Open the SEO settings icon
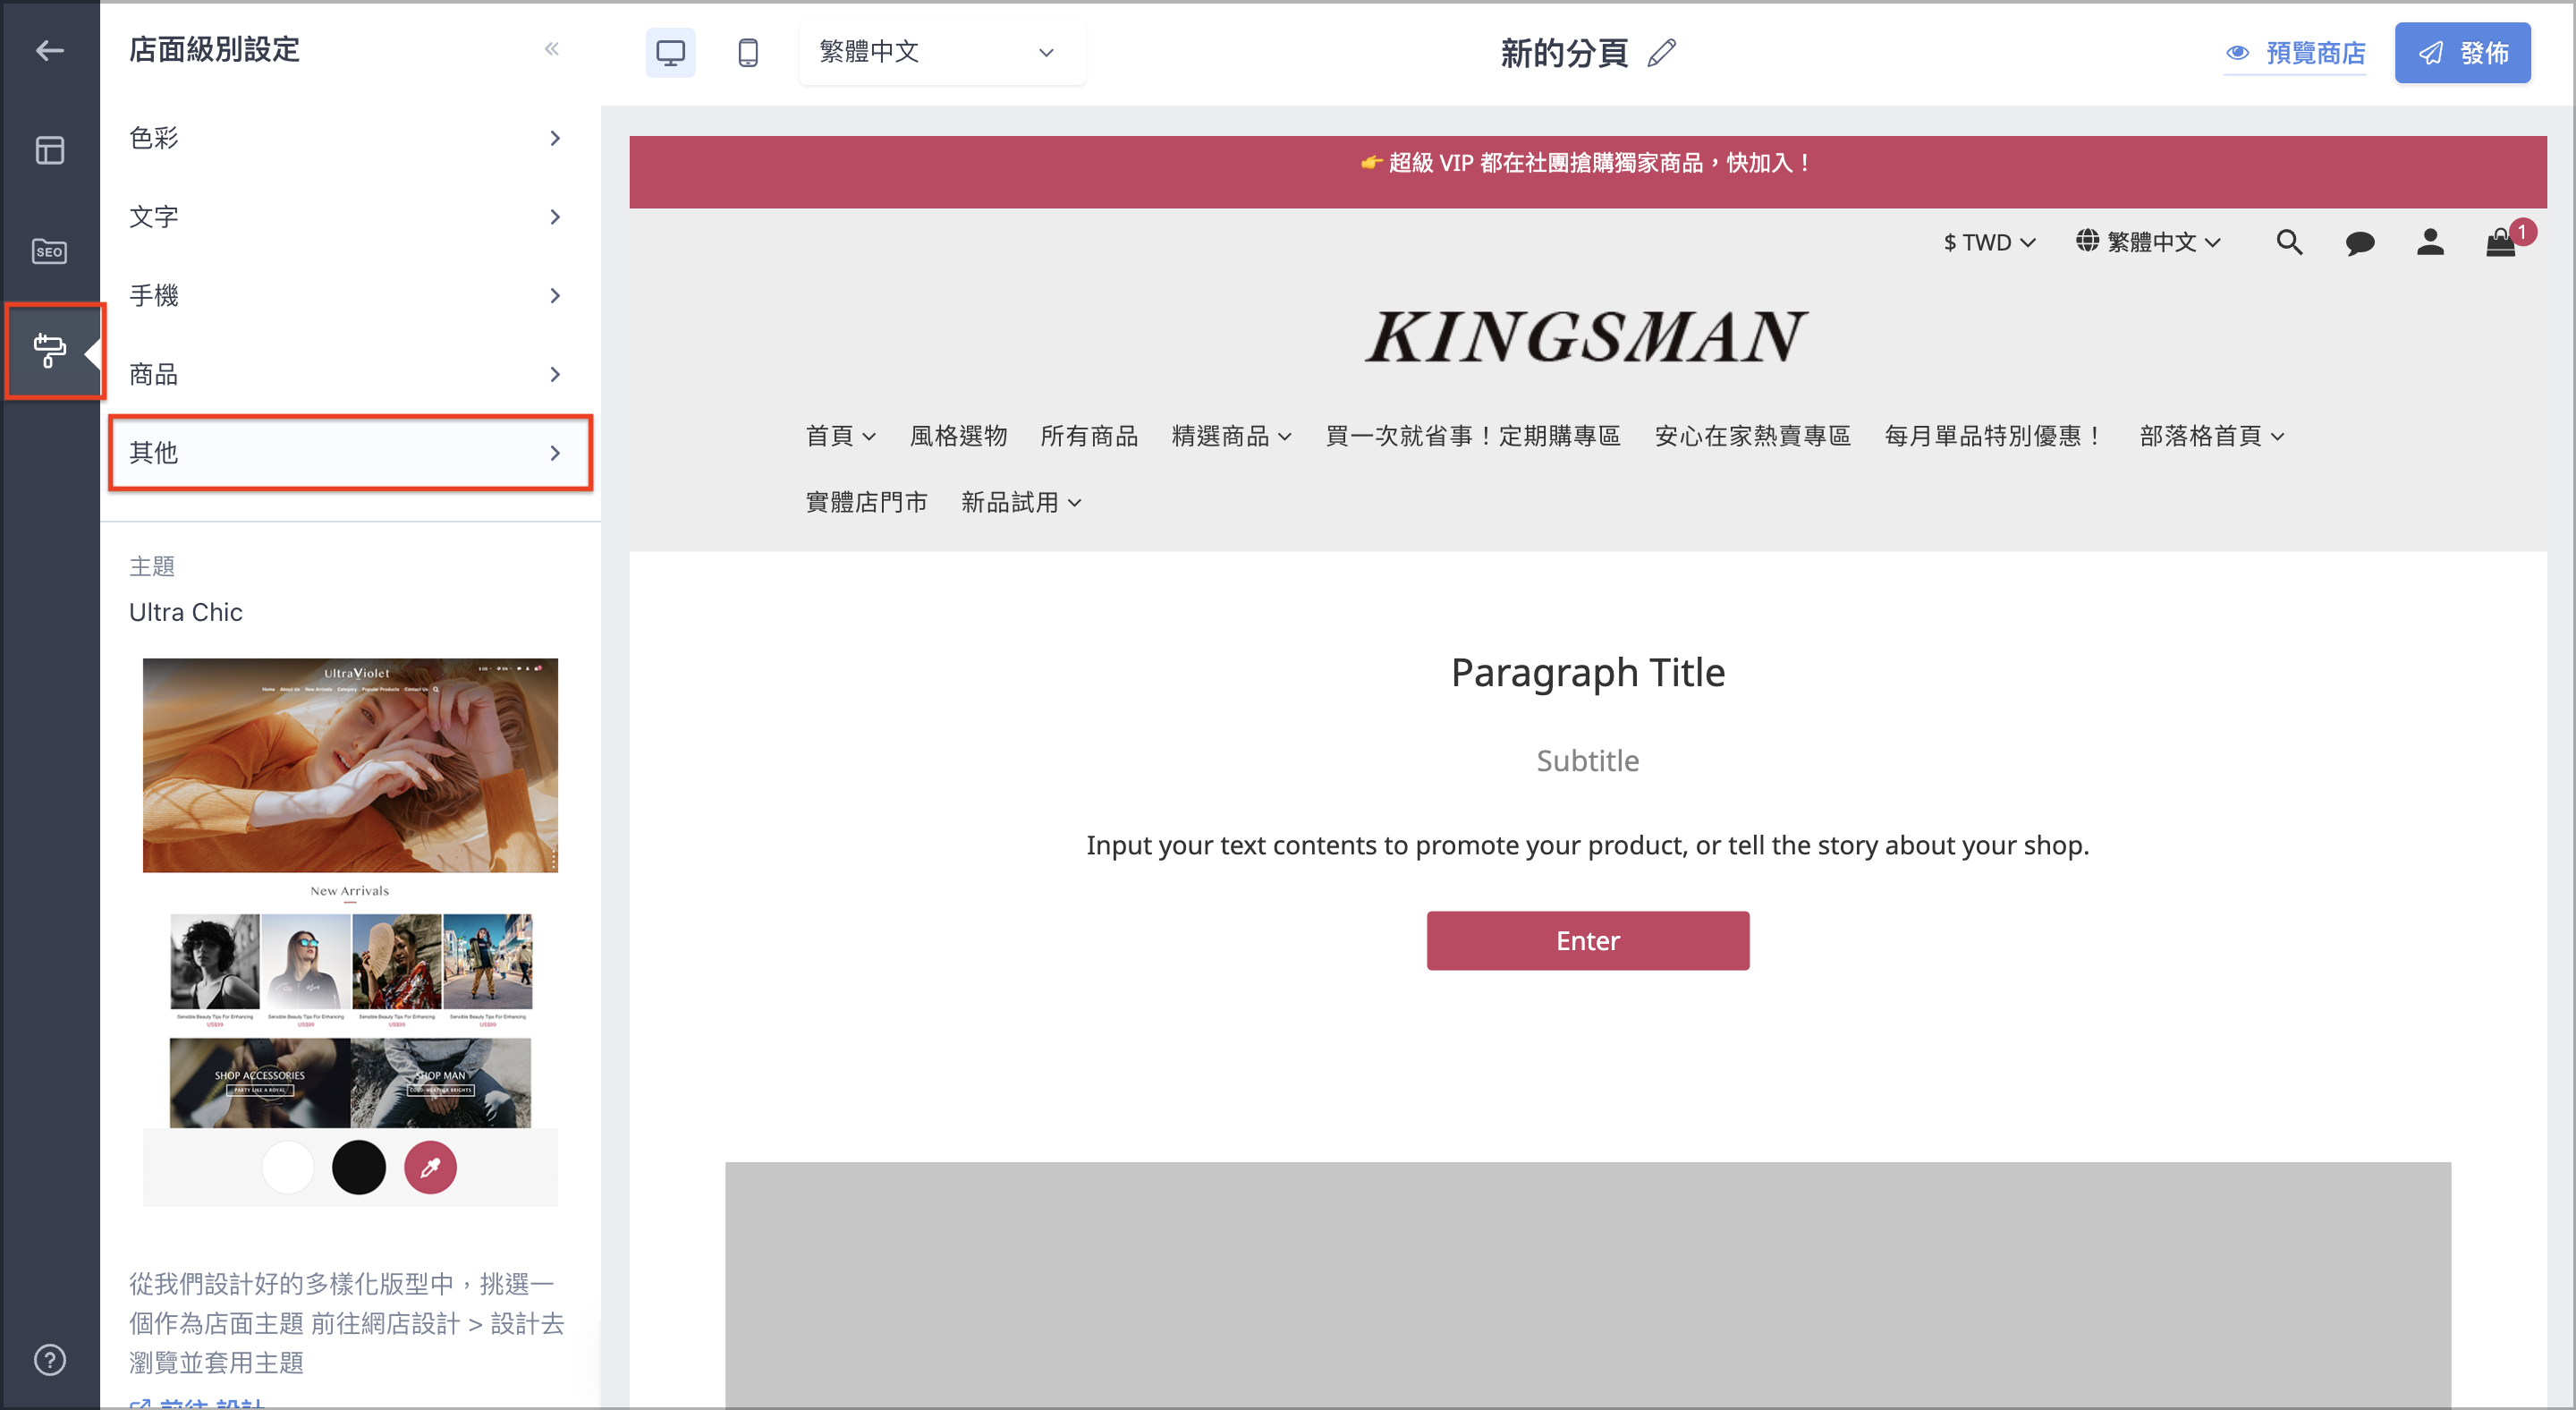 (49, 251)
